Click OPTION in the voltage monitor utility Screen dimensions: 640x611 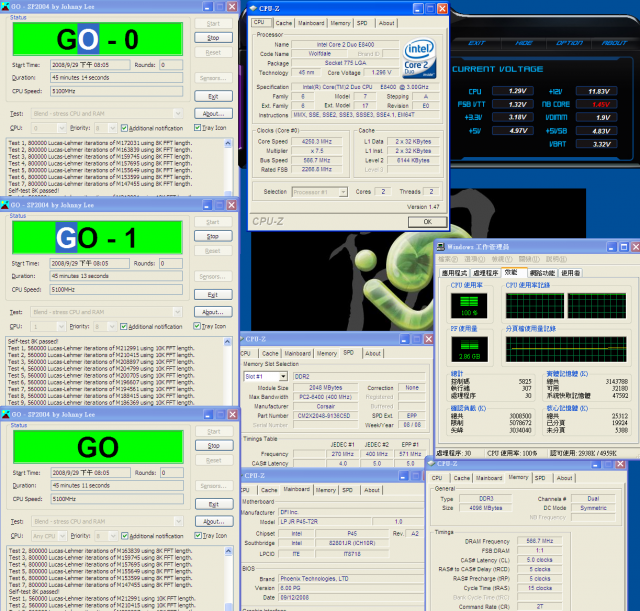coord(569,43)
